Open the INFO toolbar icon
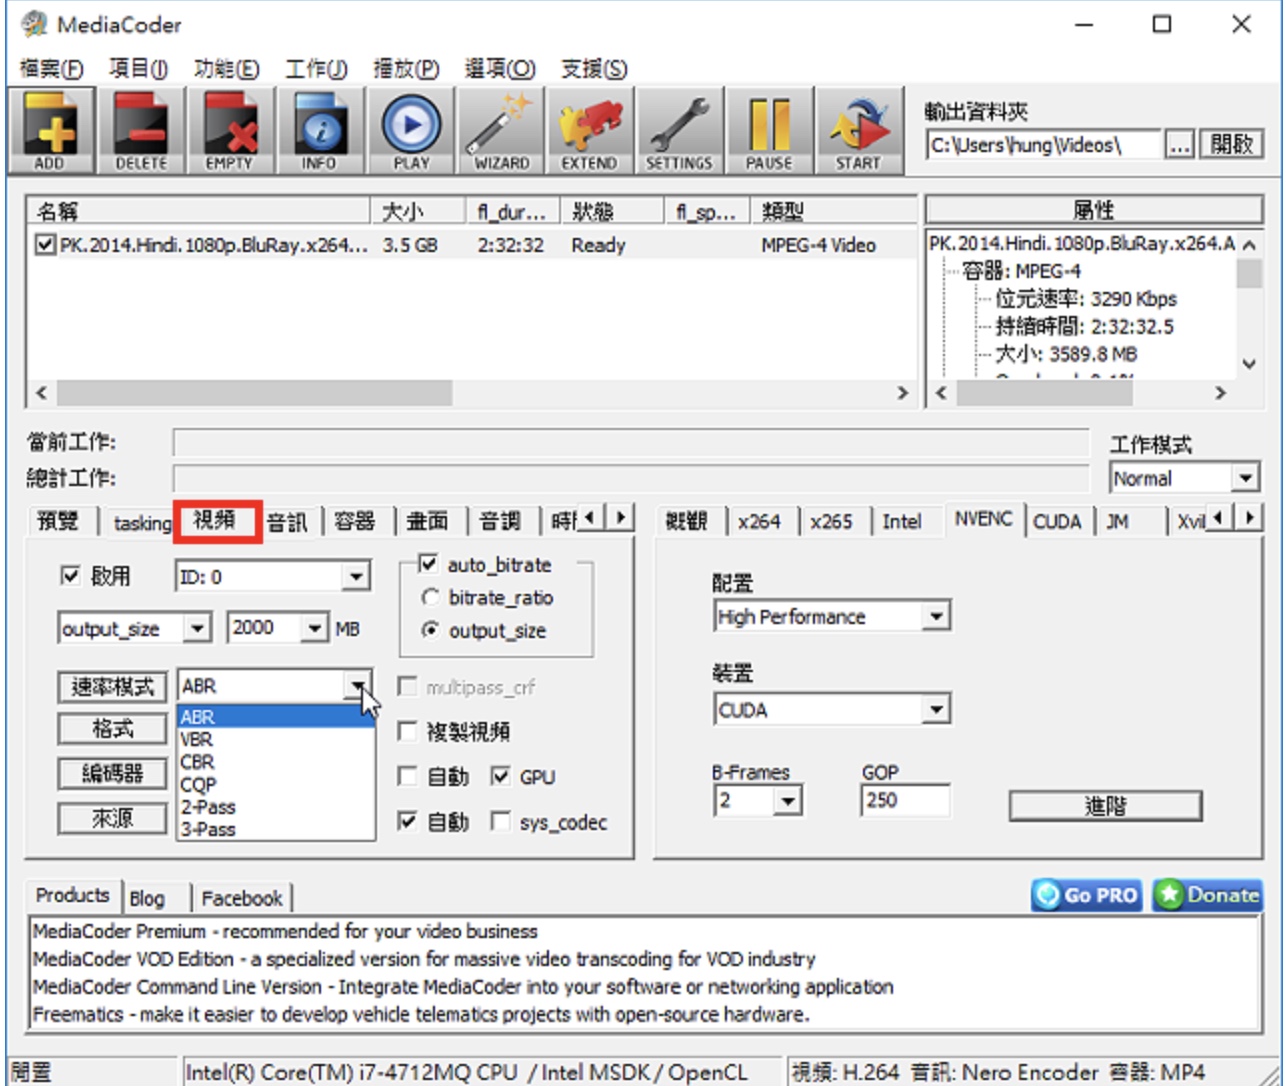1286x1086 pixels. point(320,131)
